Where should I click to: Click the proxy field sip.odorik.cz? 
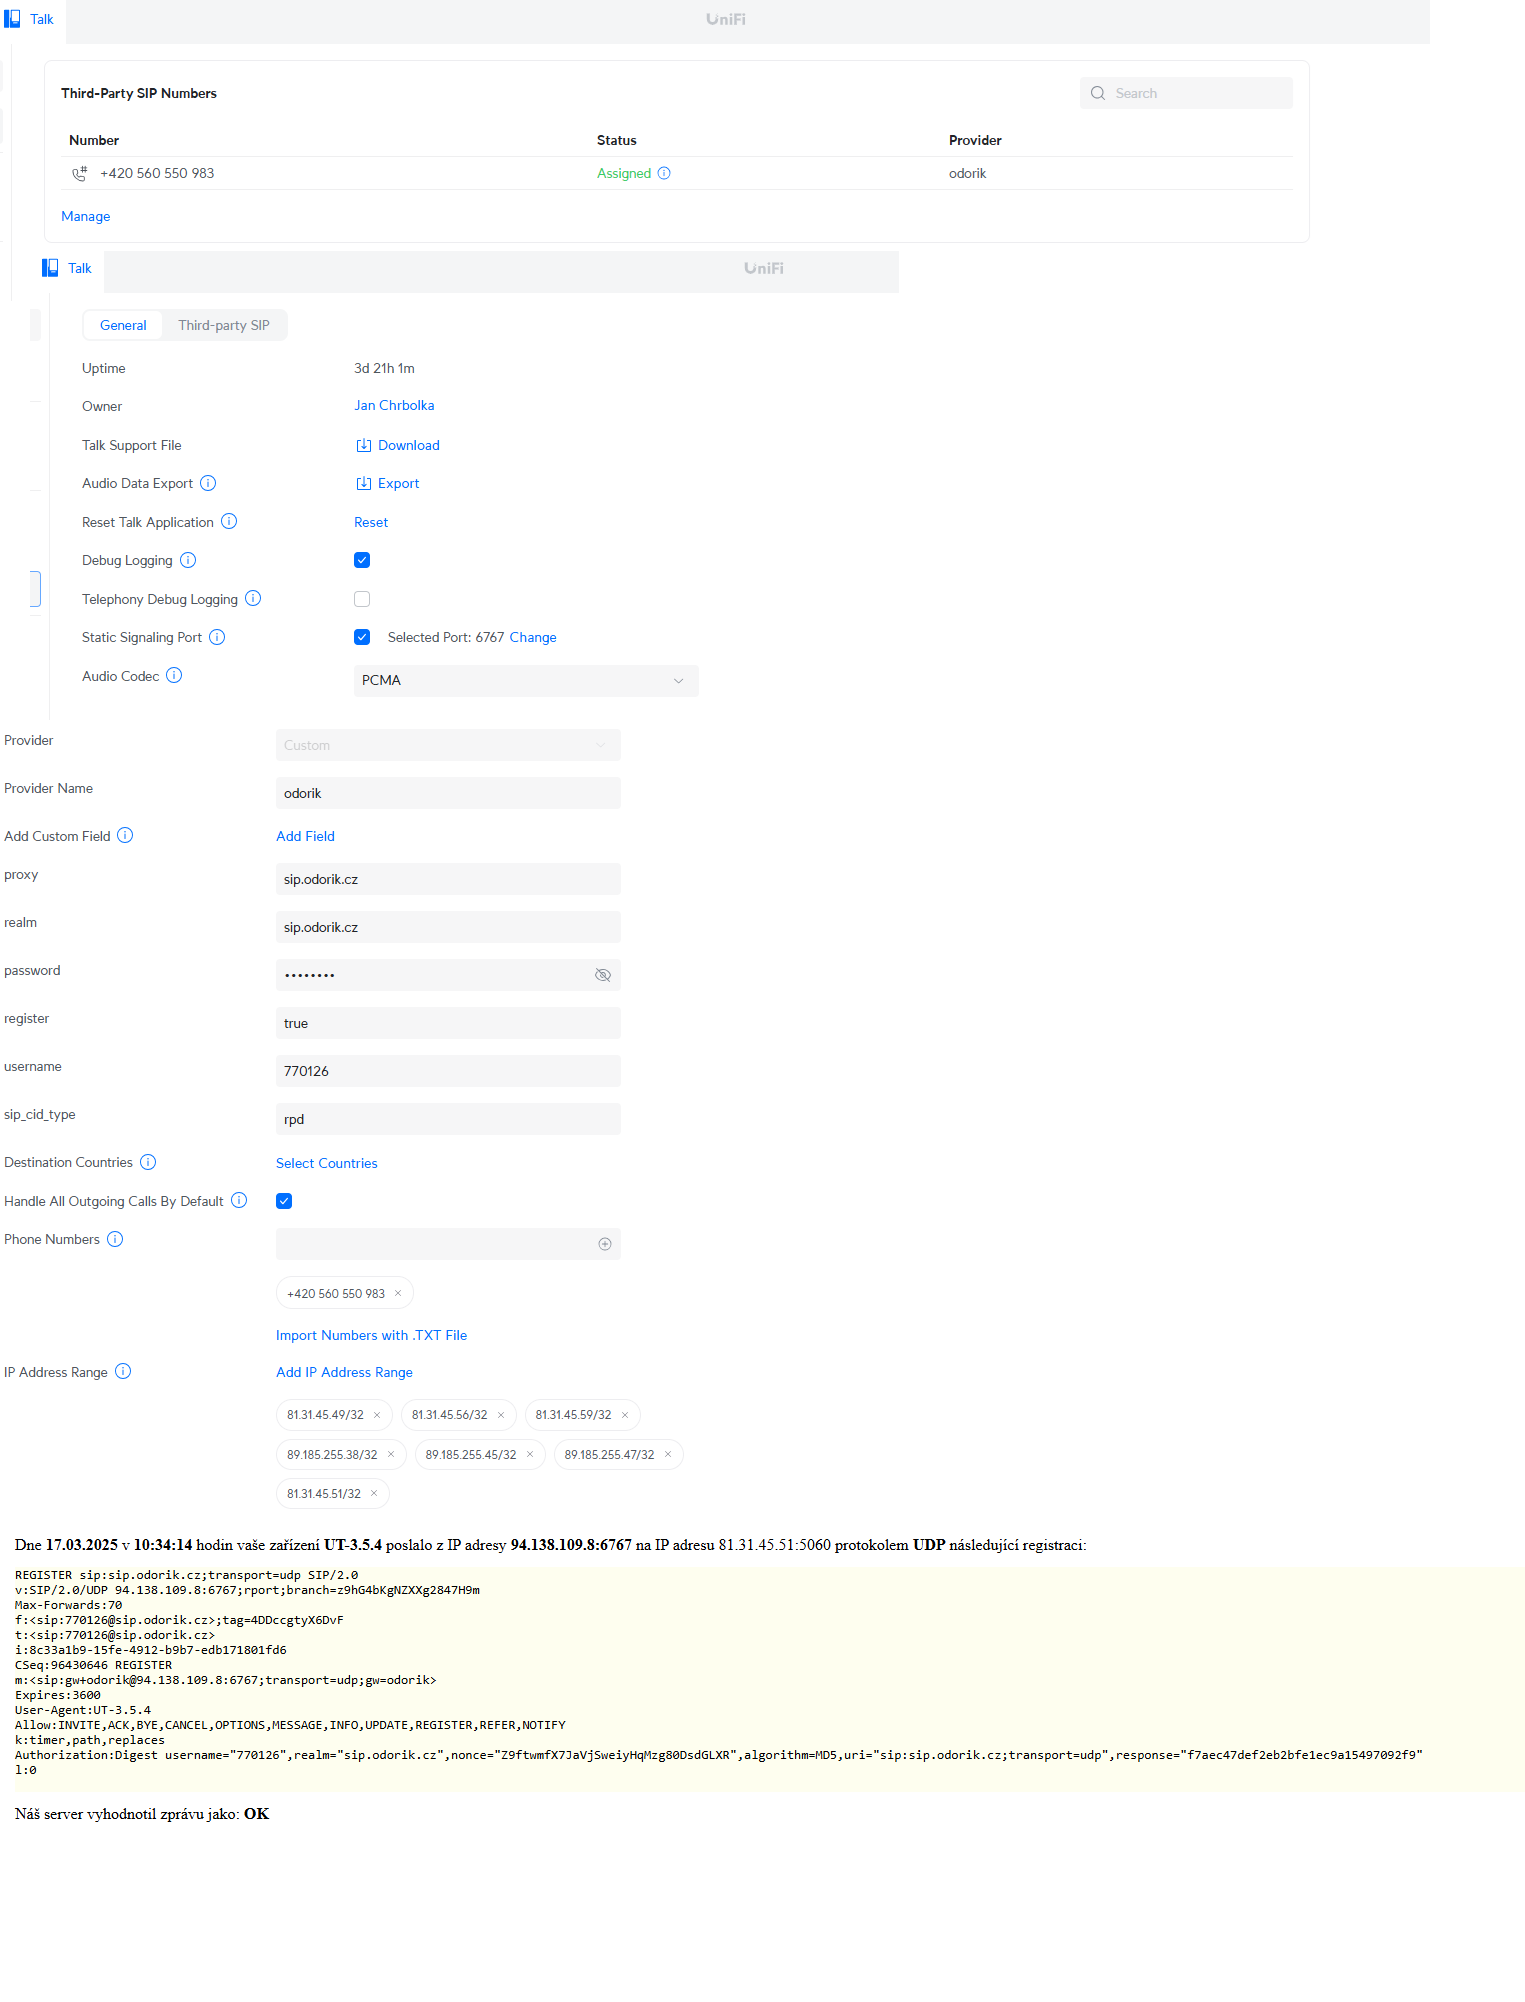tap(448, 879)
